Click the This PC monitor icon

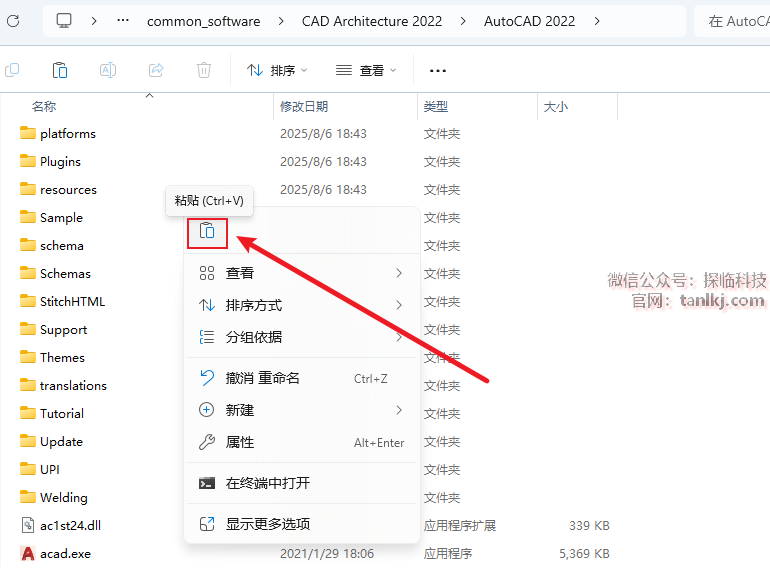click(64, 21)
